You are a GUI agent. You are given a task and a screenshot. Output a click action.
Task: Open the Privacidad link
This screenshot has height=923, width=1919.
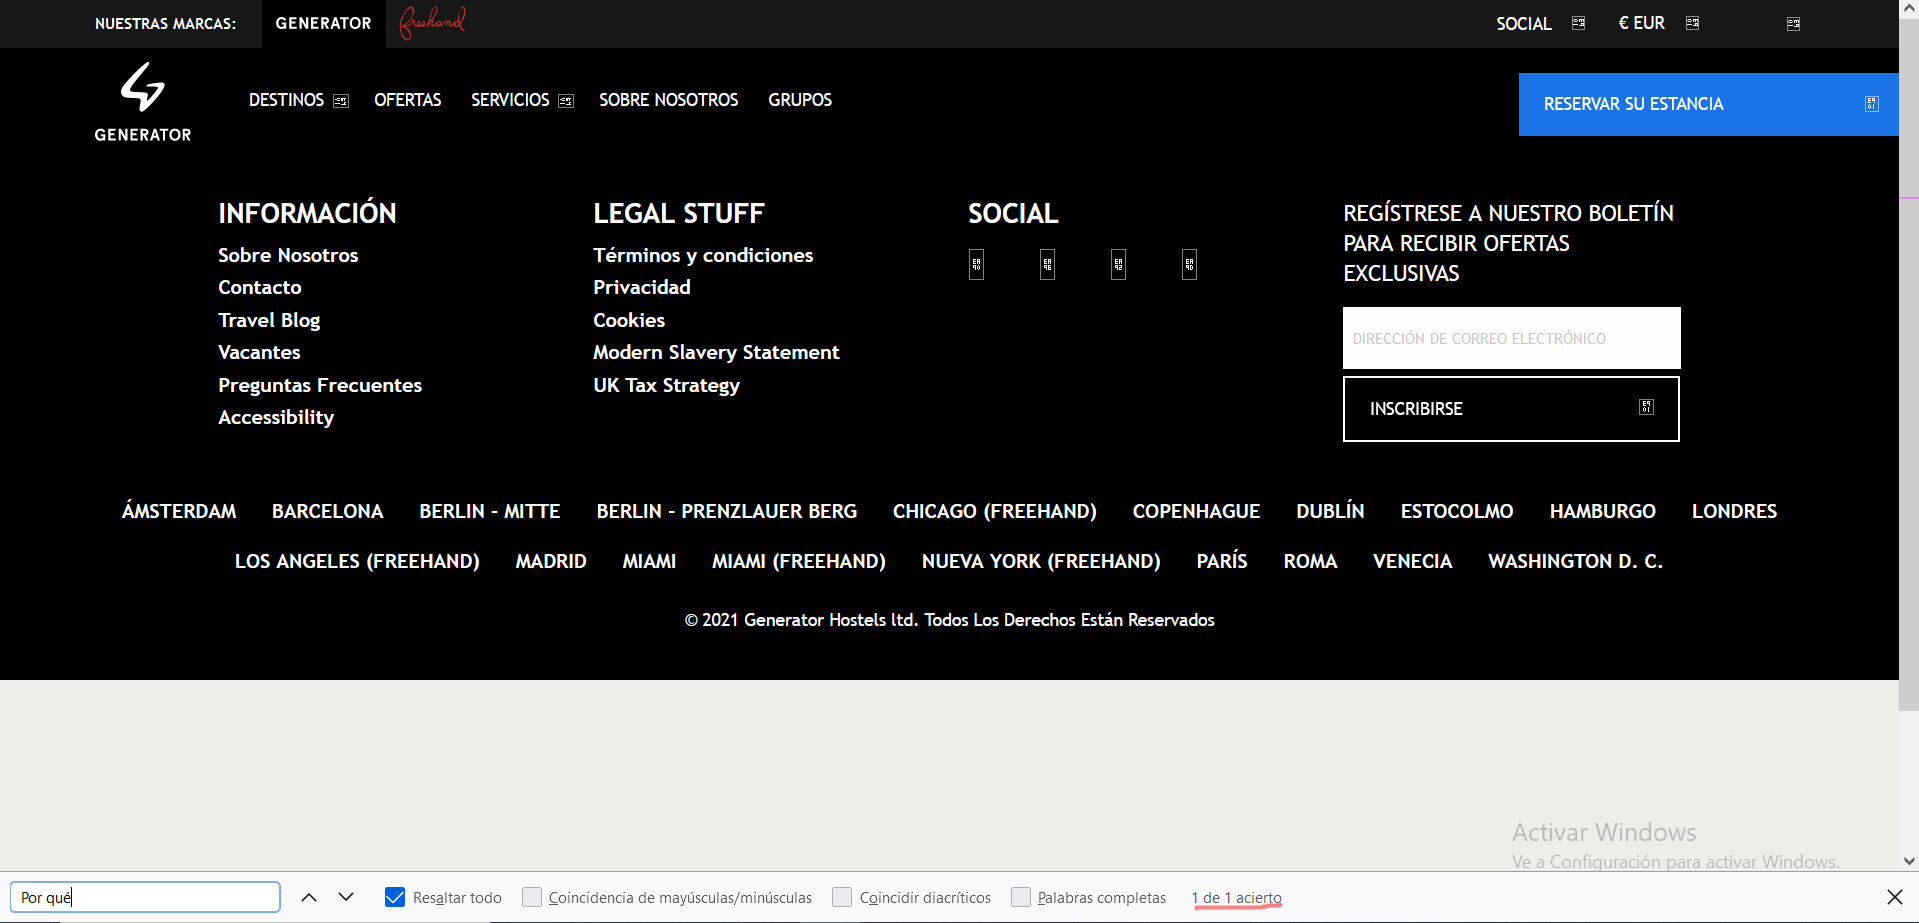coord(642,287)
